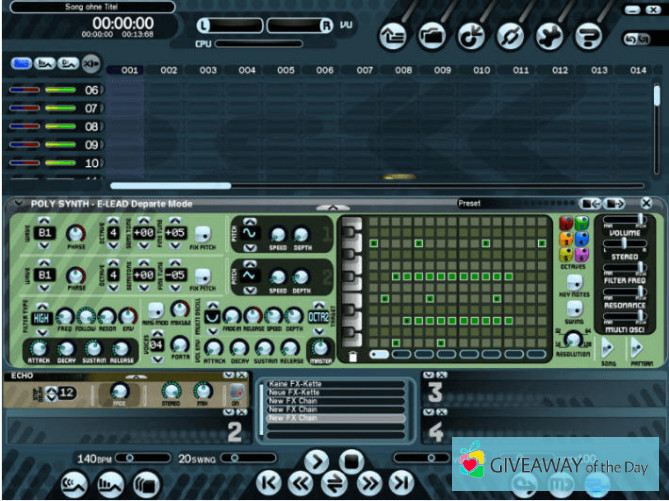Click the horizontal arrangement scrollbar
This screenshot has height=501, width=669.
point(170,185)
